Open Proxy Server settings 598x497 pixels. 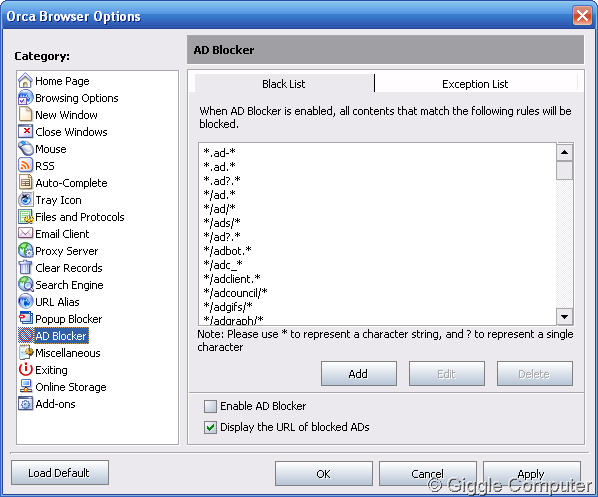coord(67,251)
